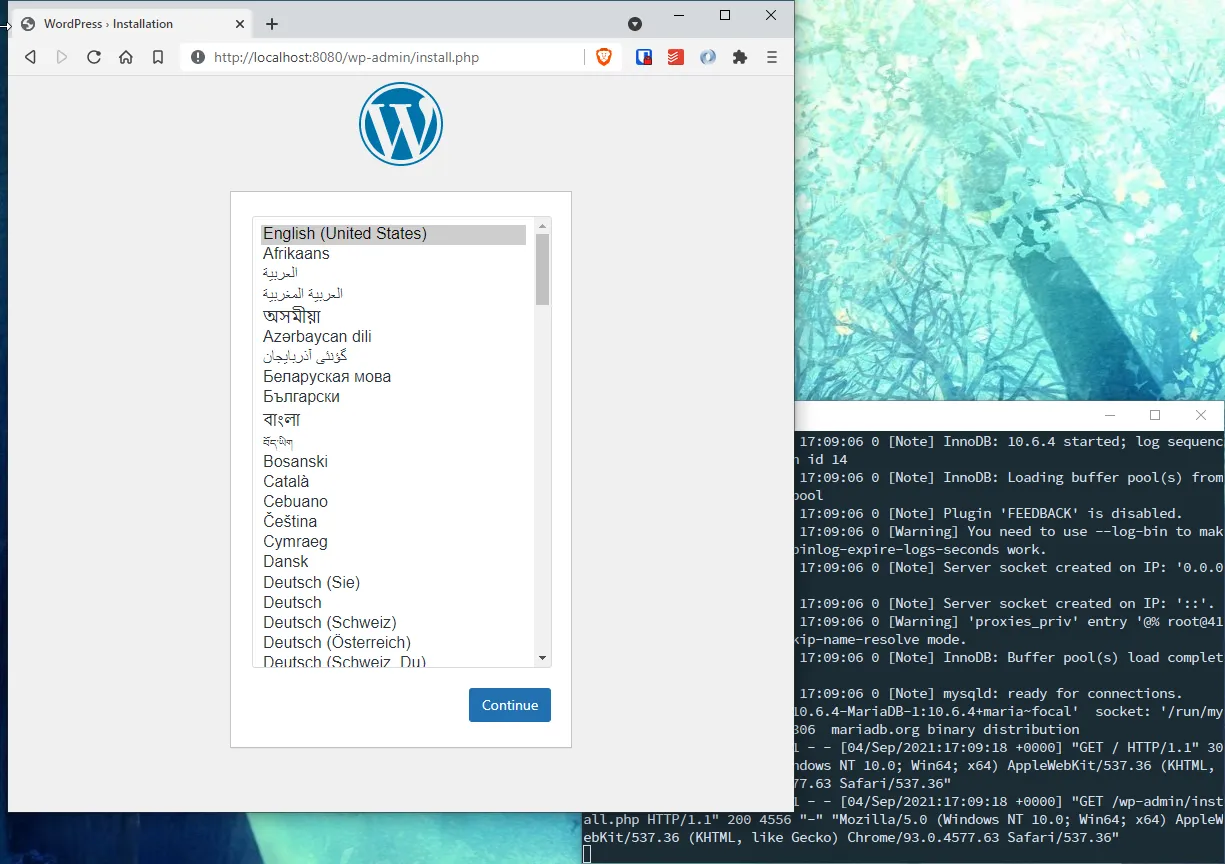
Task: Maximize the terminal window
Action: click(x=1155, y=415)
